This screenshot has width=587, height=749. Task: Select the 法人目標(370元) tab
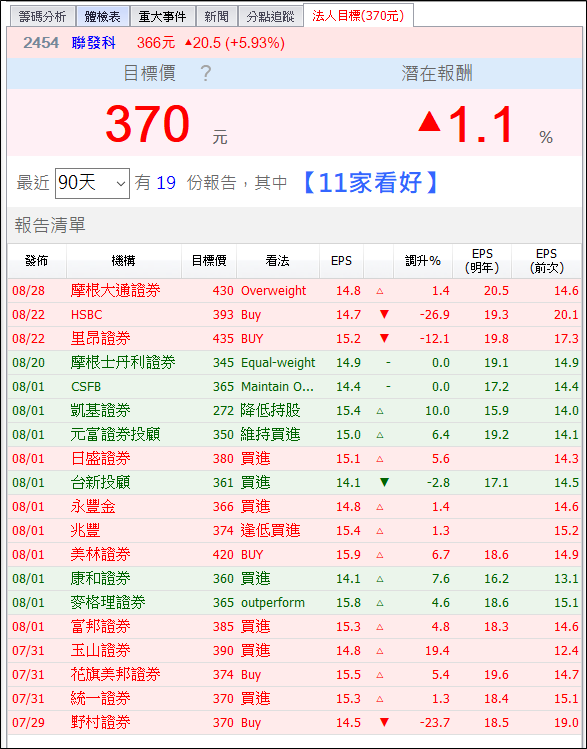pos(358,16)
